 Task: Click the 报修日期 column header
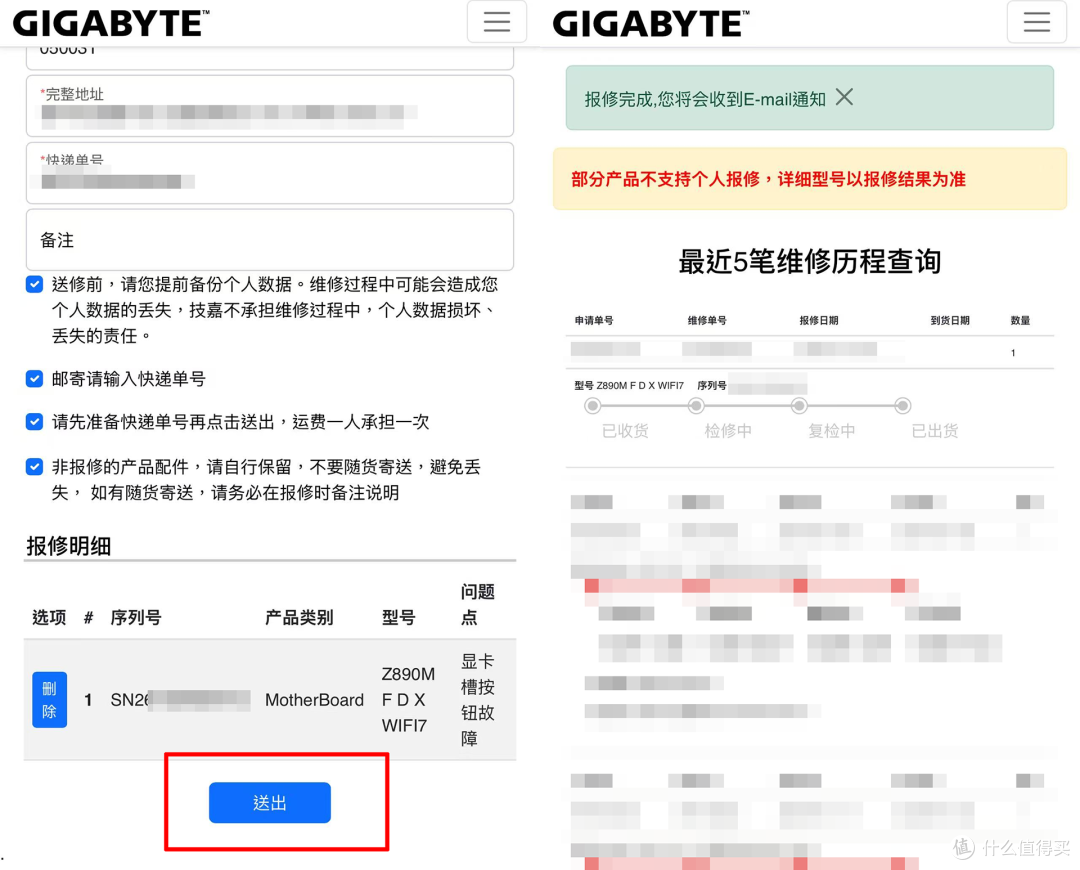[819, 320]
